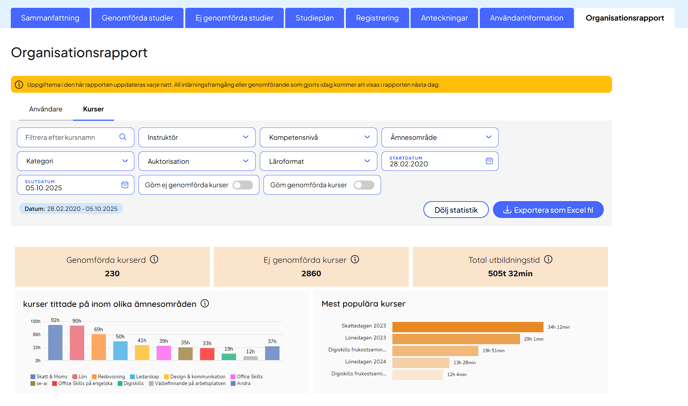Open the Slutdatum calendar picker icon

tap(125, 185)
